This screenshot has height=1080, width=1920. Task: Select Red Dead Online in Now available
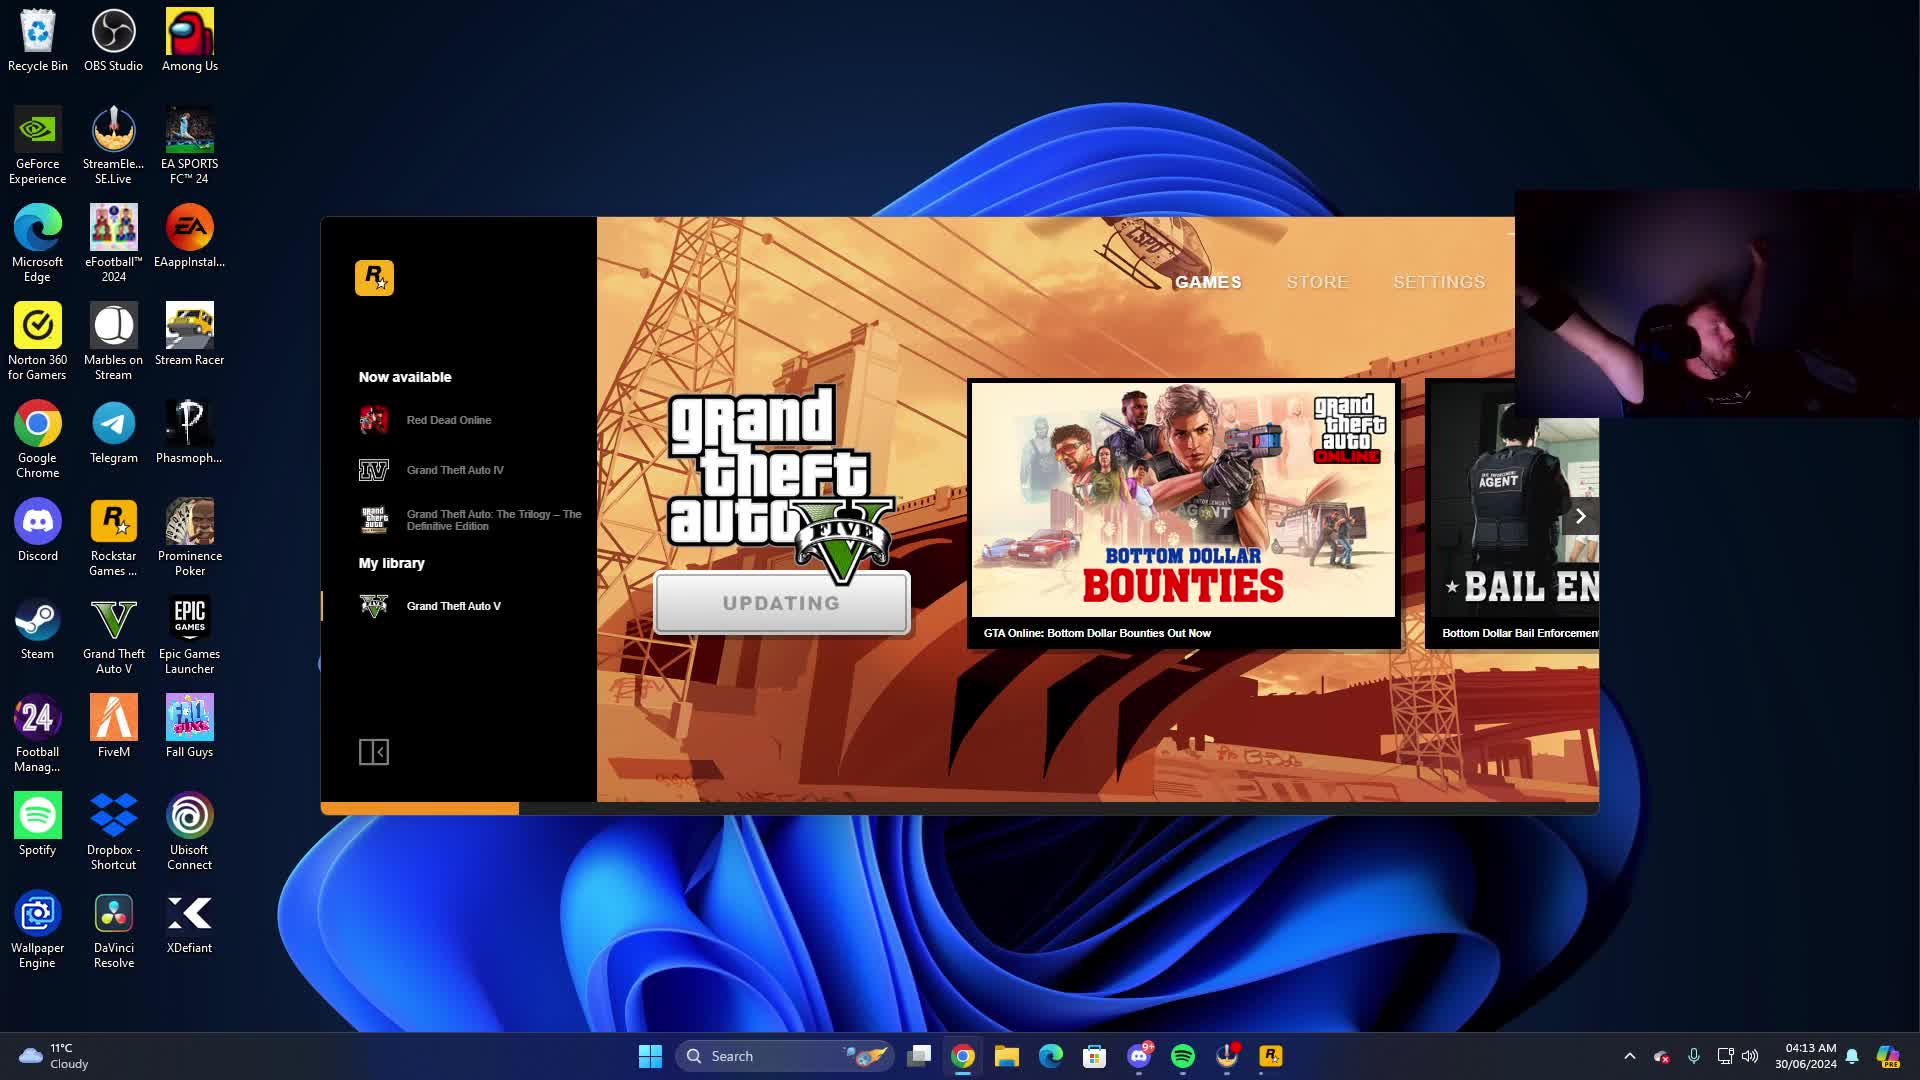(449, 420)
